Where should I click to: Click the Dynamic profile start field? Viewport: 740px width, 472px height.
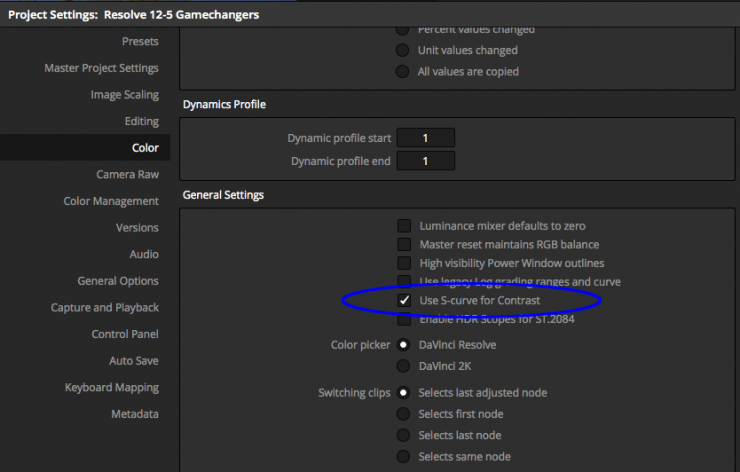point(426,138)
